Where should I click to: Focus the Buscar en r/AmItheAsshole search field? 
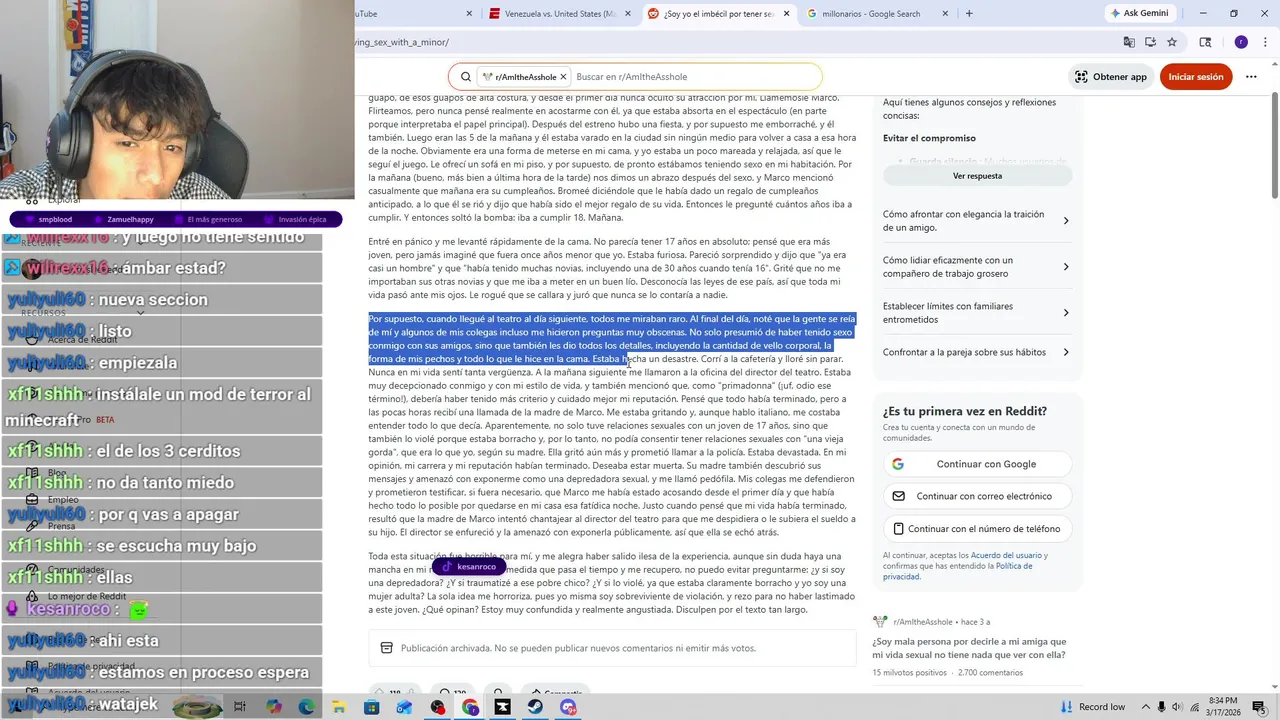(x=695, y=77)
